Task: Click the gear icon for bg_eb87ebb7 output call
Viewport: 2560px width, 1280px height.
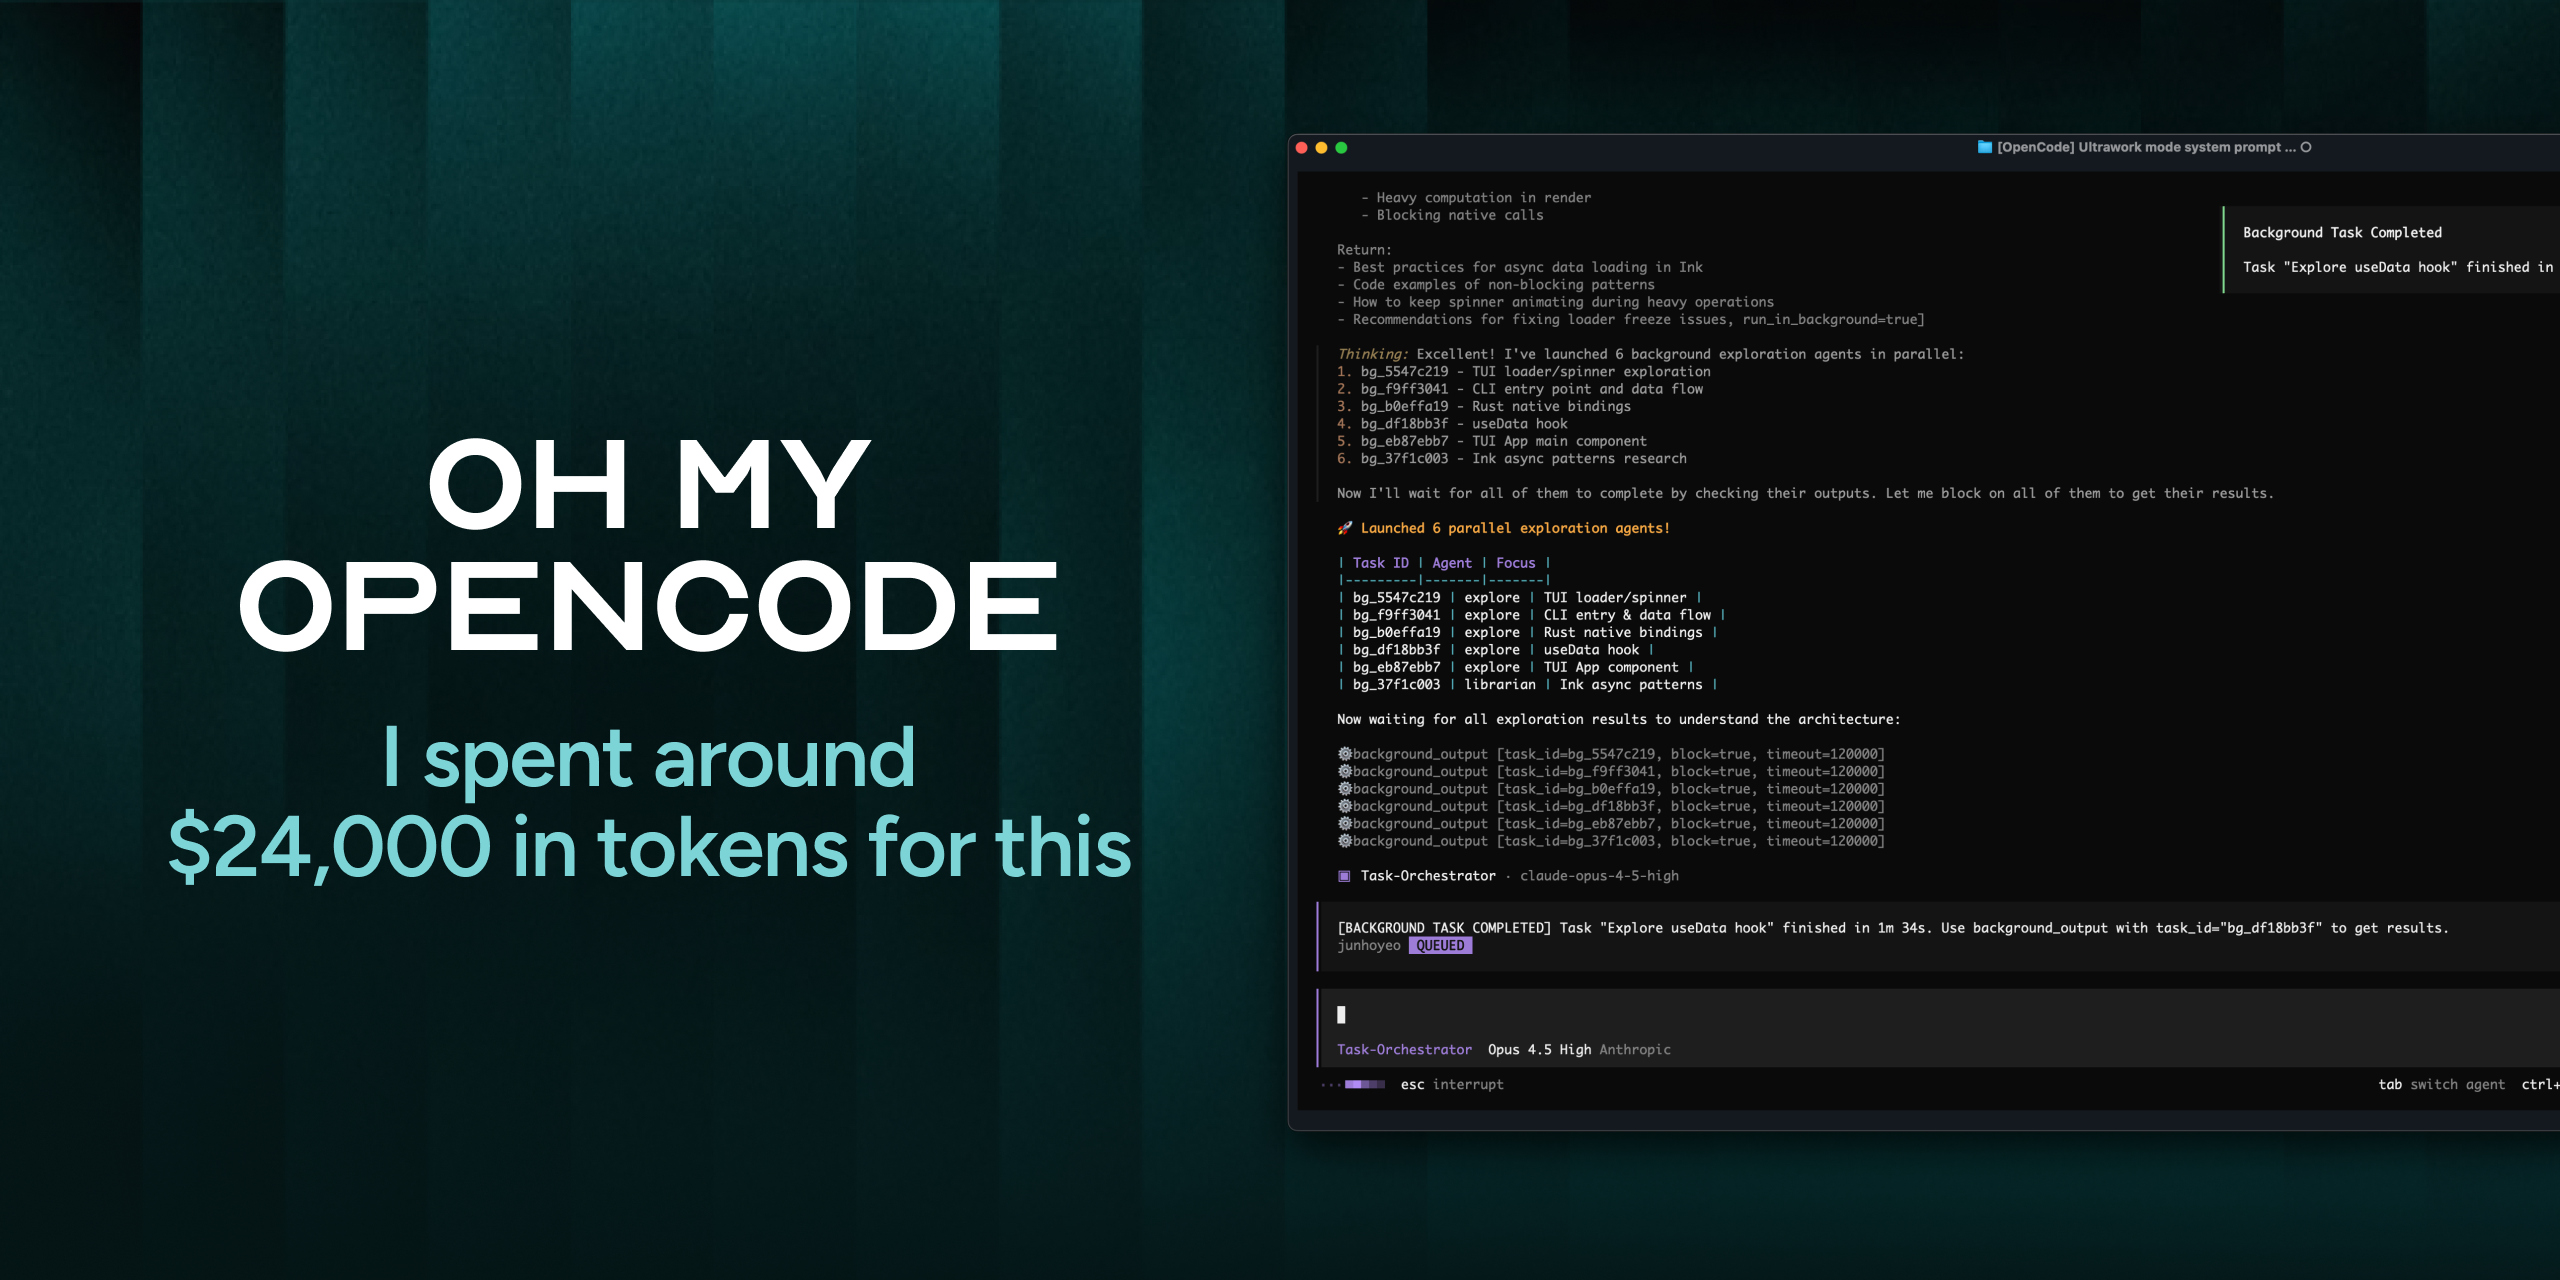Action: 1347,823
